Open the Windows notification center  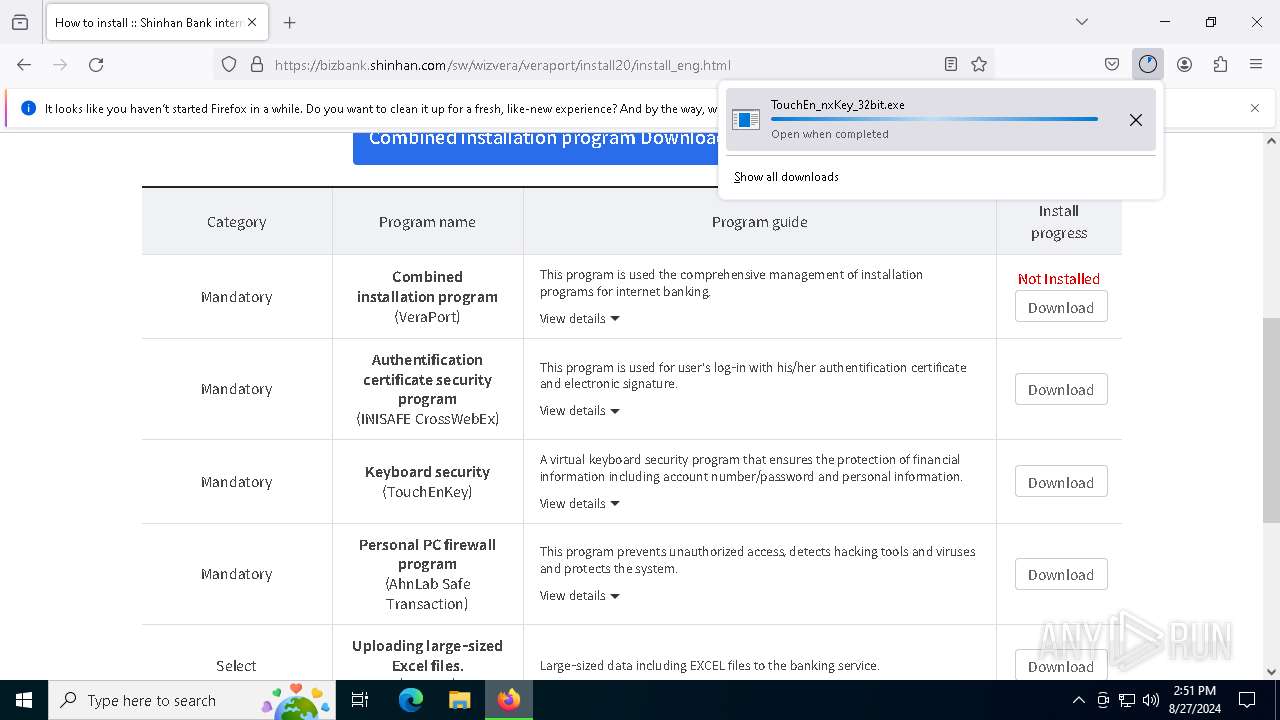coord(1247,700)
